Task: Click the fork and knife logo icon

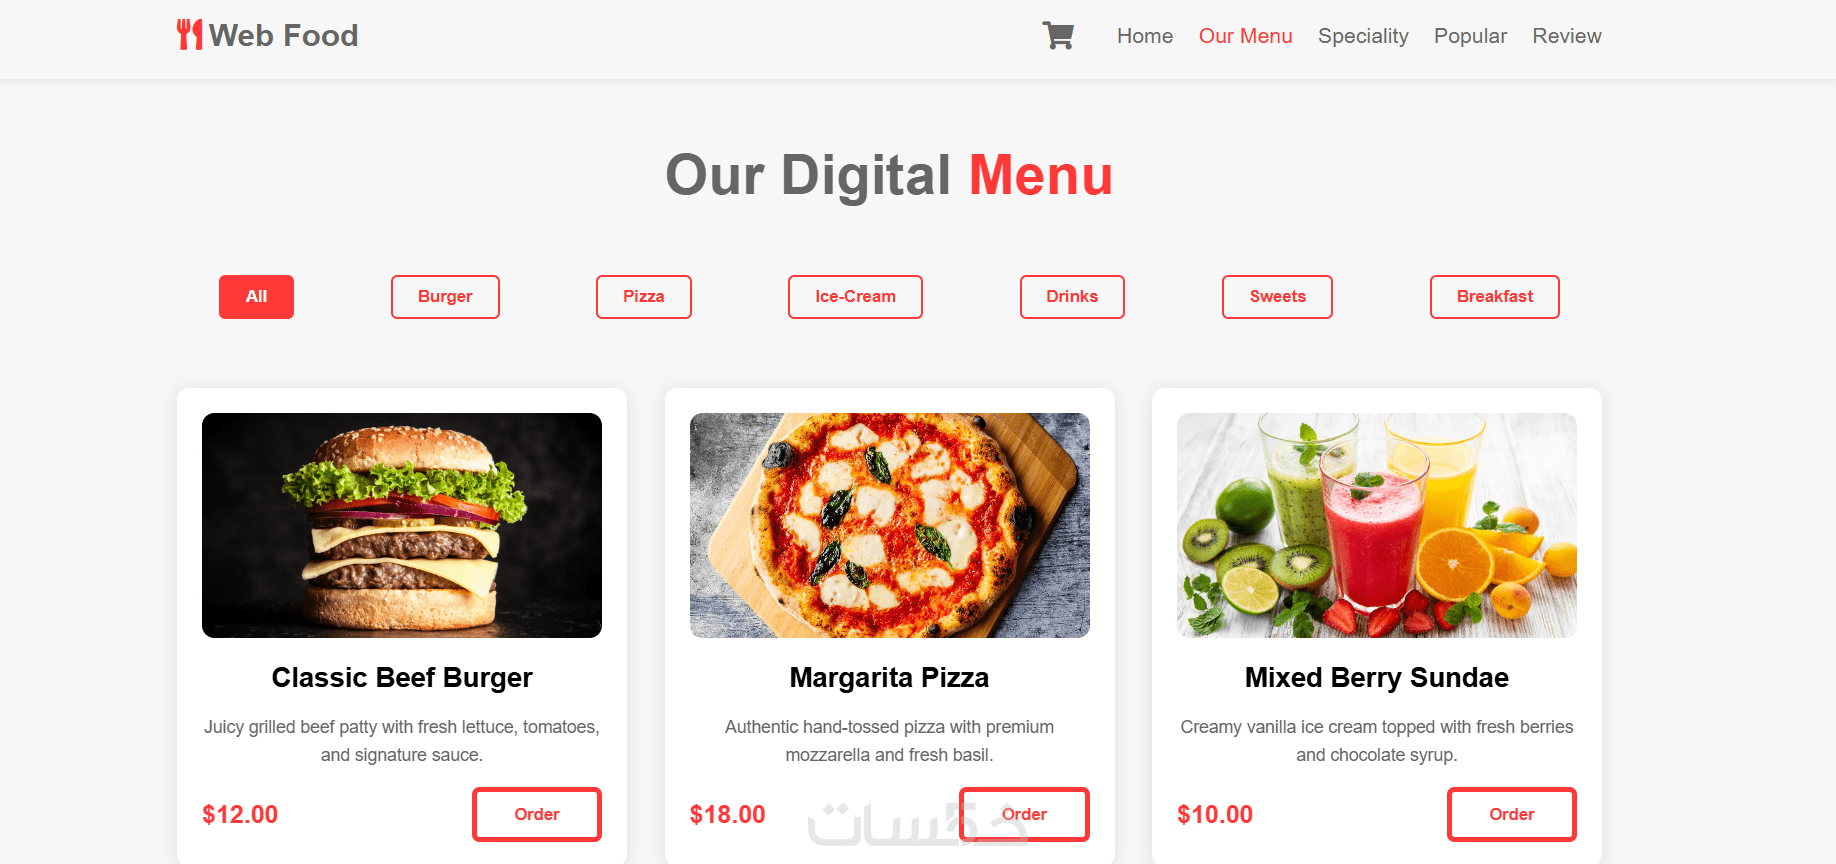Action: [x=190, y=35]
